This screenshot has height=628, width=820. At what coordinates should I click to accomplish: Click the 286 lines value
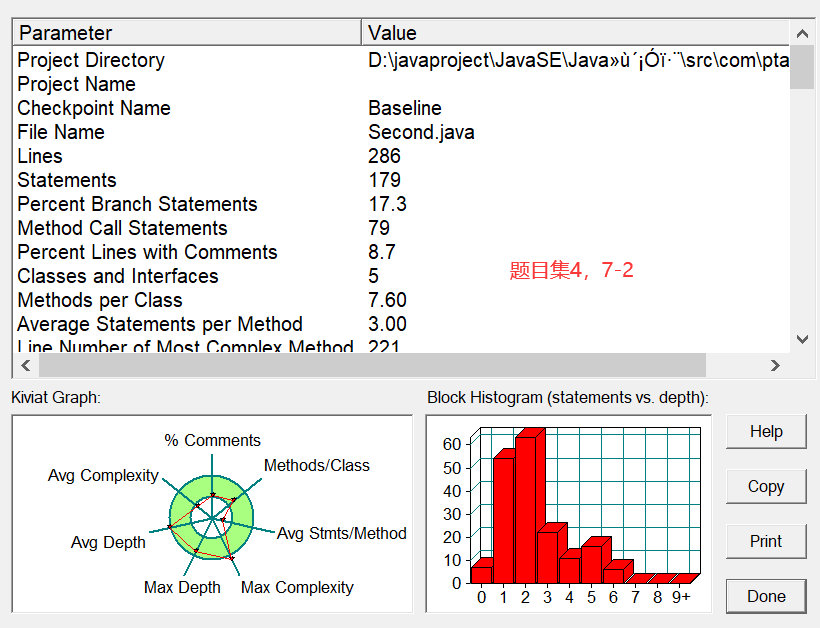384,156
